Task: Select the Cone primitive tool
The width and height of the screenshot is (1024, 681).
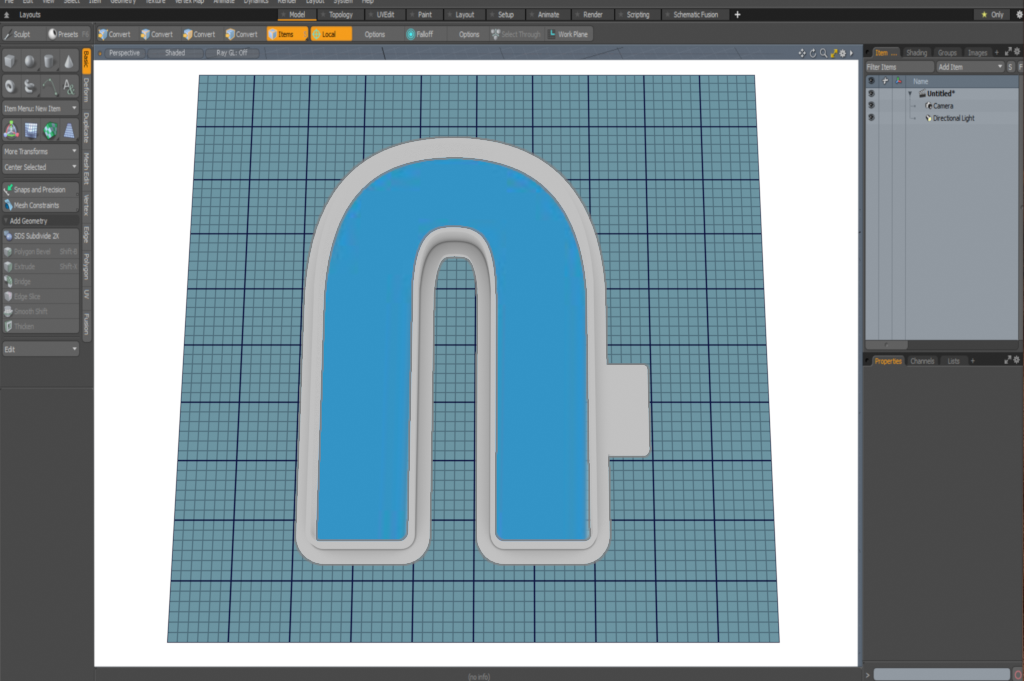Action: [x=69, y=62]
